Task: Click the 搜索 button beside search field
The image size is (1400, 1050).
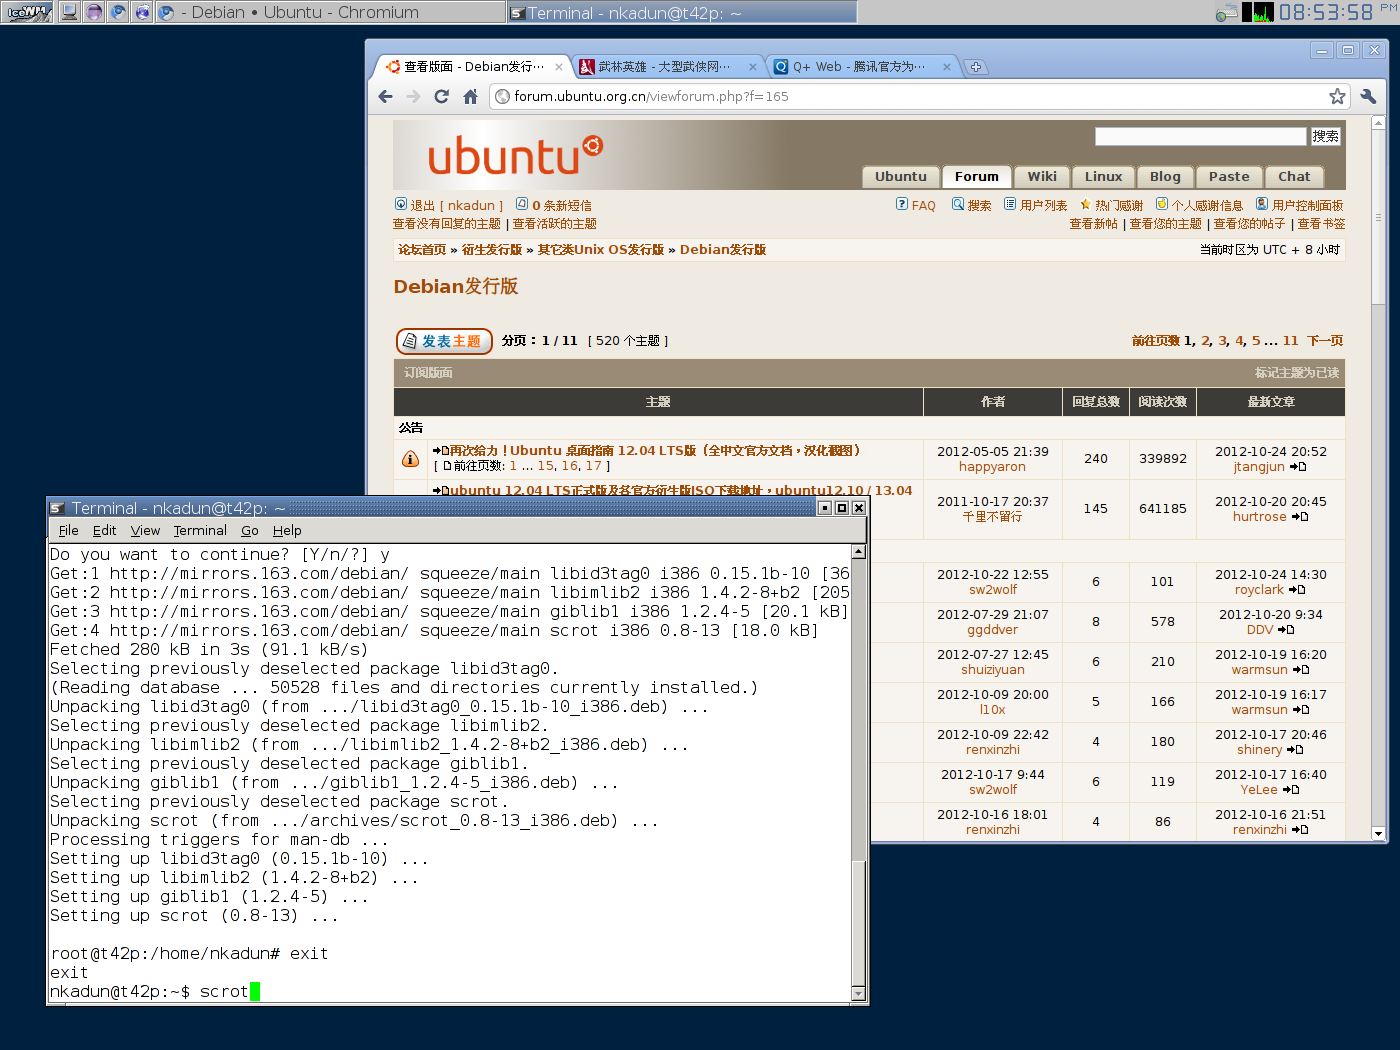Action: pos(1326,136)
